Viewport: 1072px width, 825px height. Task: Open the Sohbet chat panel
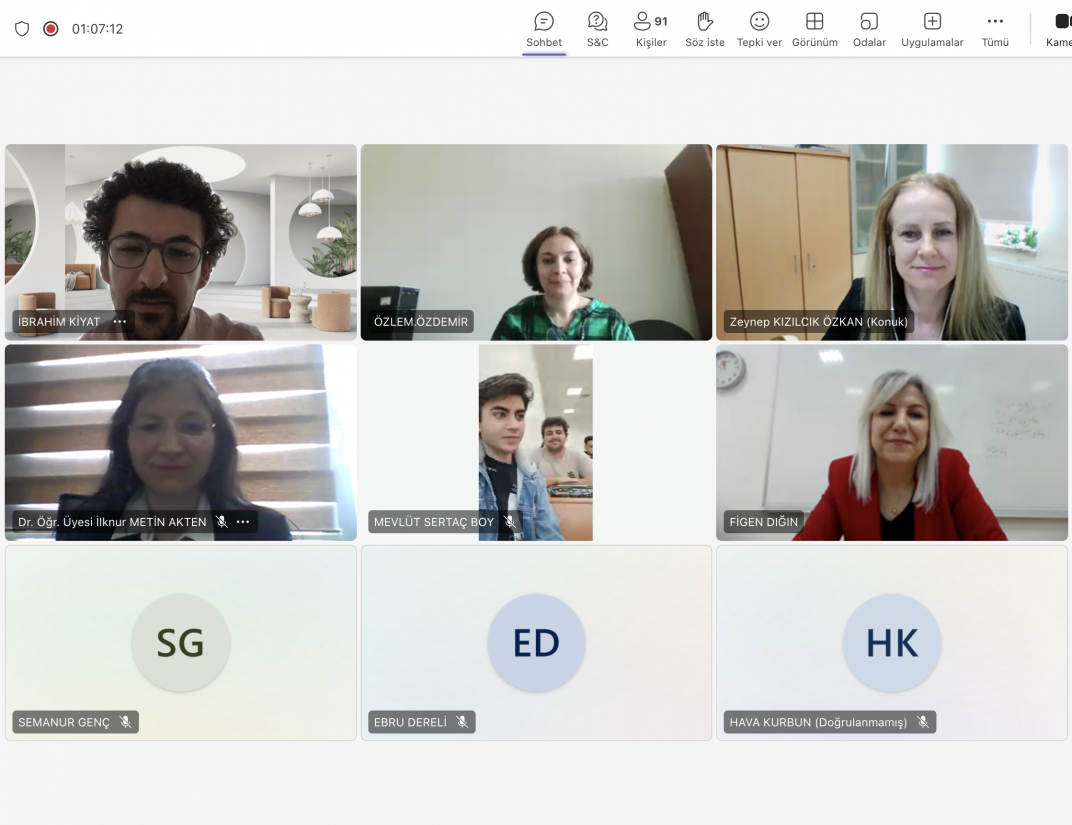(x=544, y=29)
